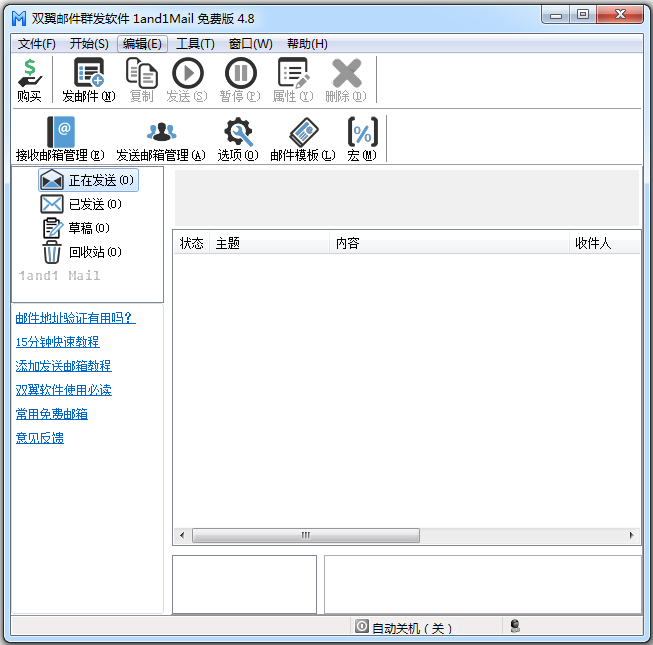653x645 pixels.
Task: Open the 开始(S) menu
Action: point(89,44)
